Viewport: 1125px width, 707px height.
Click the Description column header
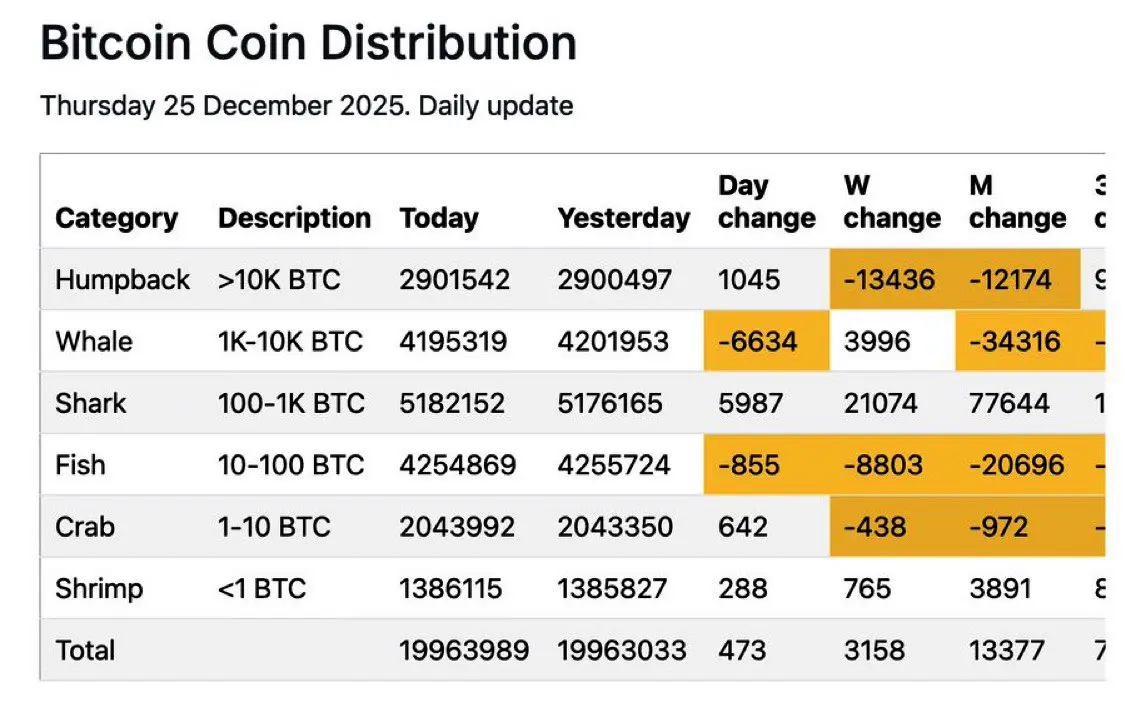tap(294, 218)
